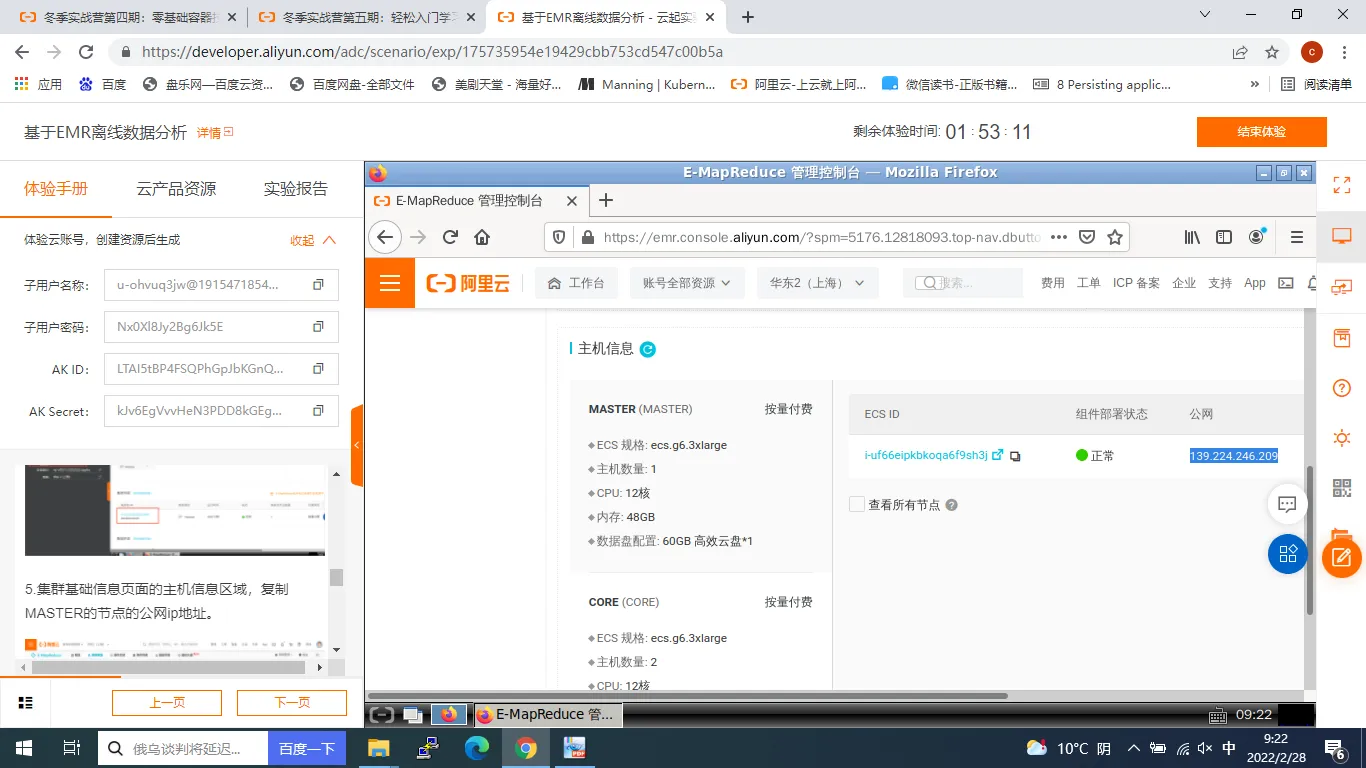Click ICP 备案 in top nav
Screen dimensions: 1366x768
tap(1136, 283)
